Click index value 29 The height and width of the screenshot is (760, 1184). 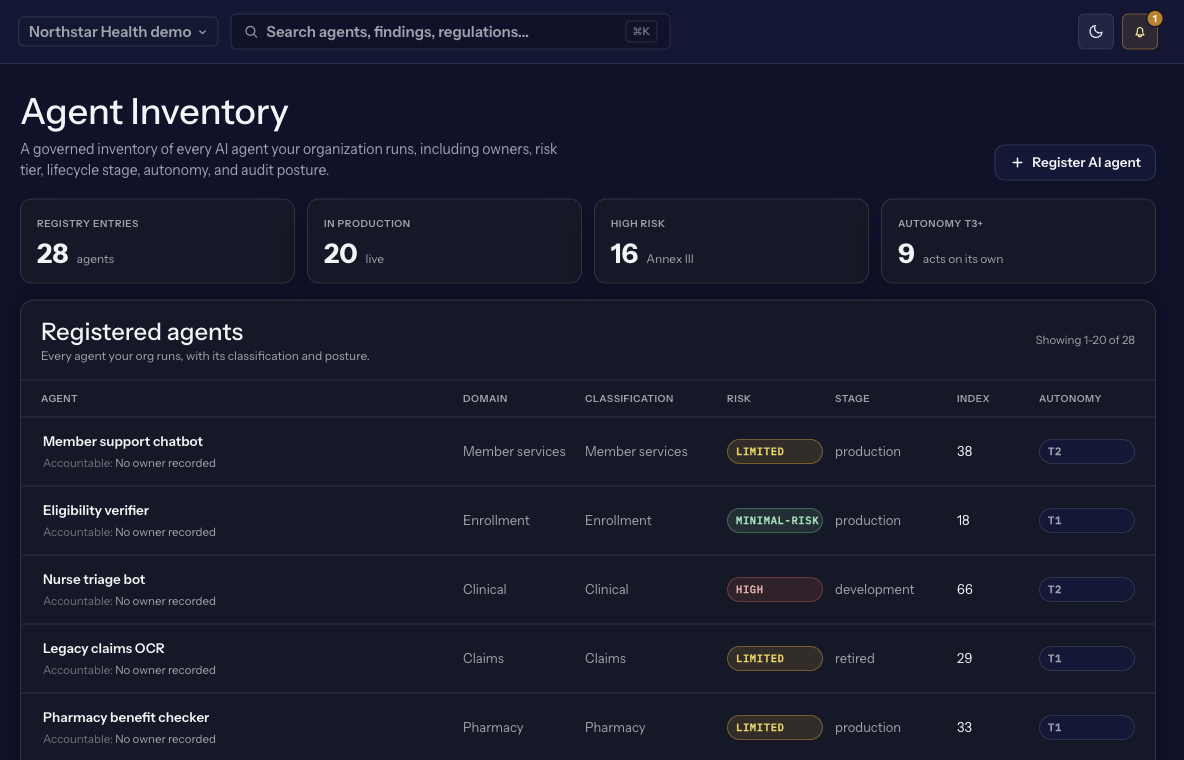(964, 658)
